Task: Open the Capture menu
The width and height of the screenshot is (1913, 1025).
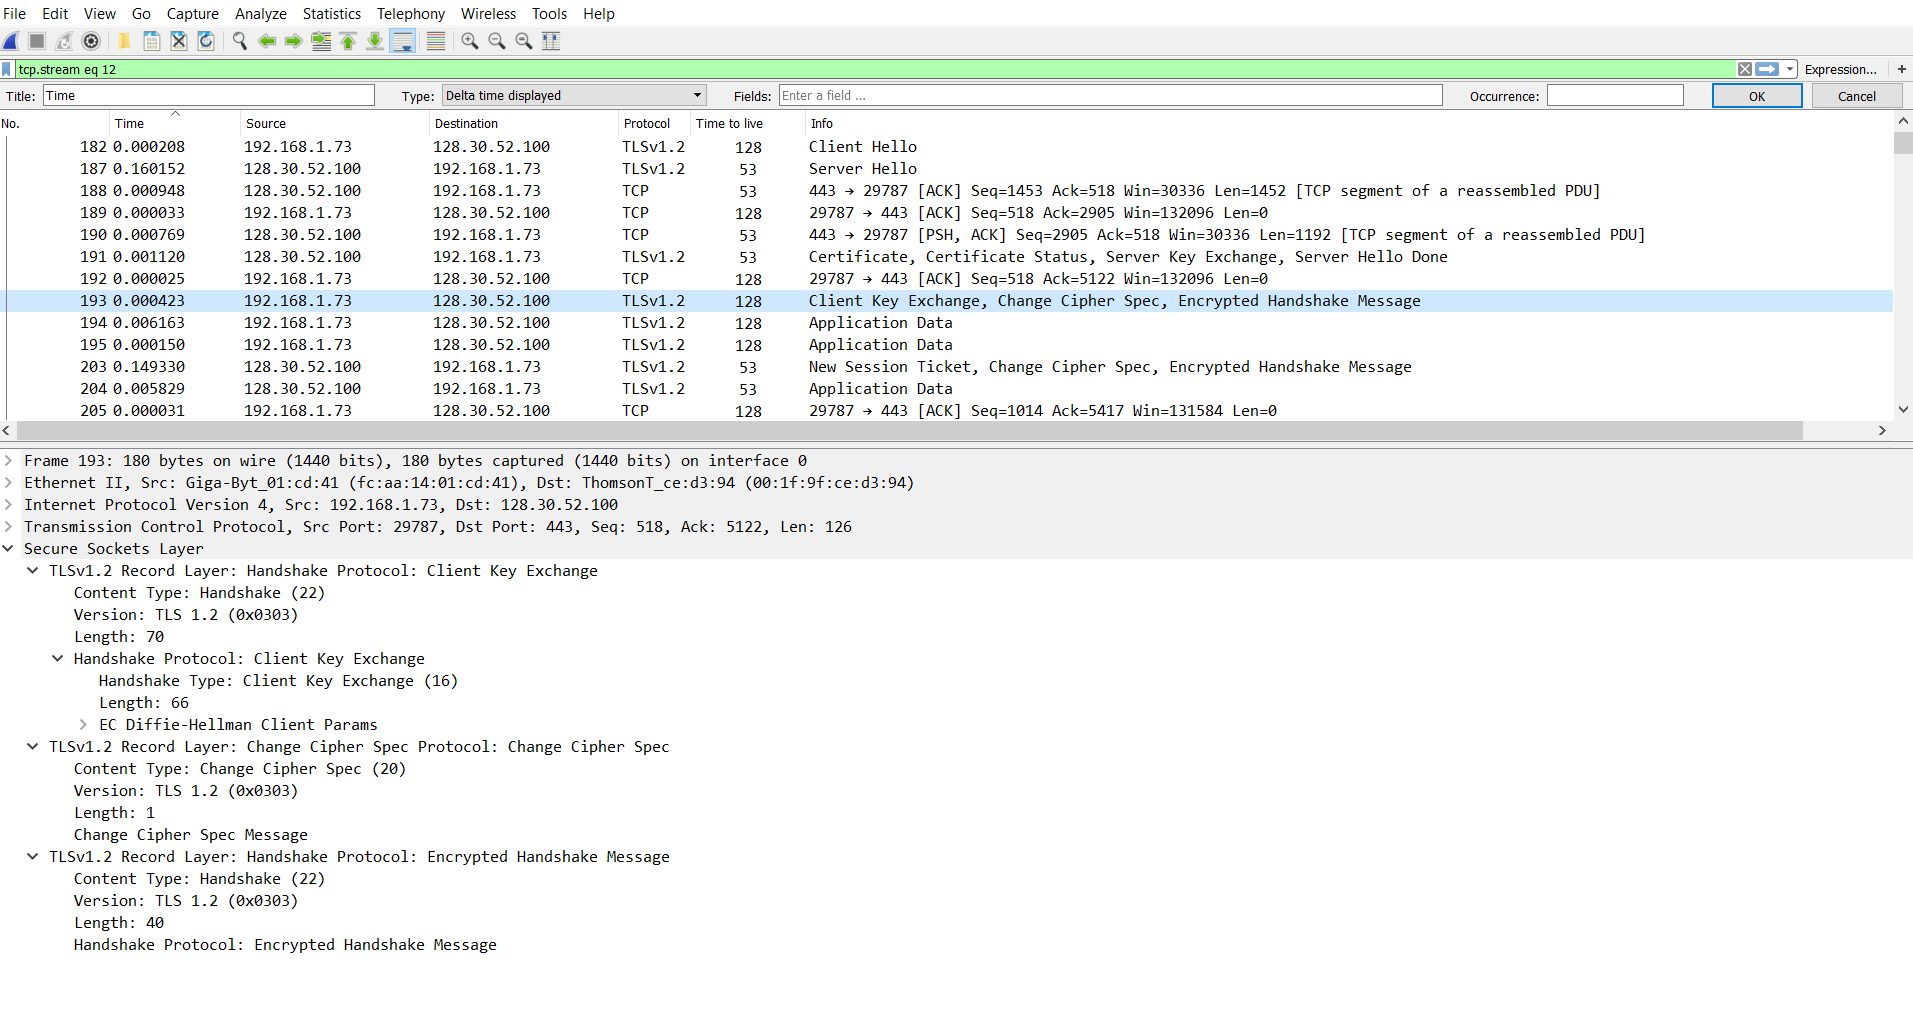Action: (x=193, y=14)
